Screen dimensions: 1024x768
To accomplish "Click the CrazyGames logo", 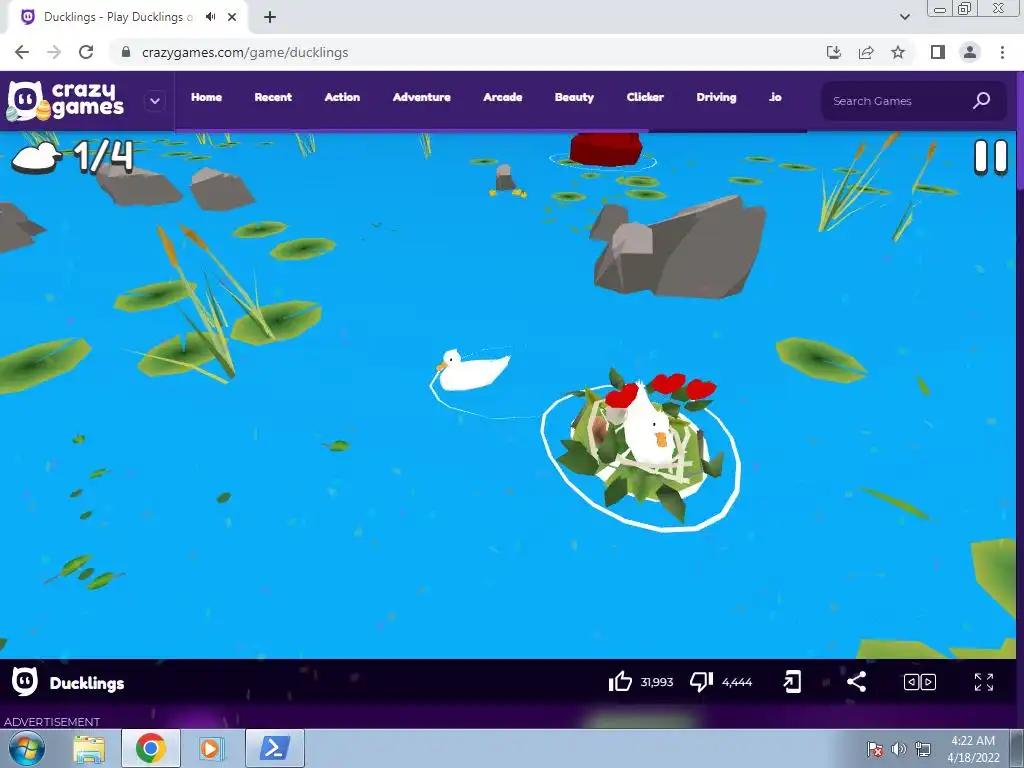I will (65, 101).
